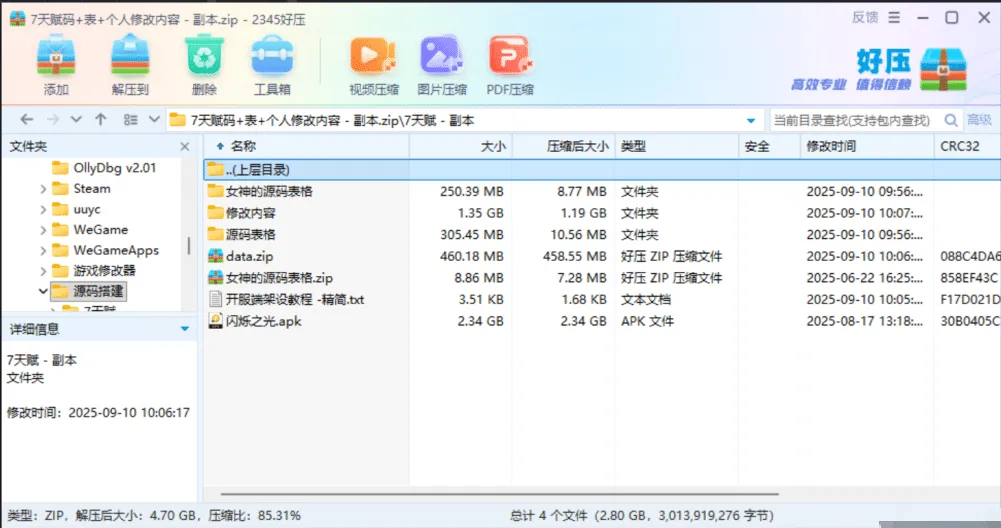1001x528 pixels.
Task: Click 460.18 MB size of data.zip
Action: (472, 257)
